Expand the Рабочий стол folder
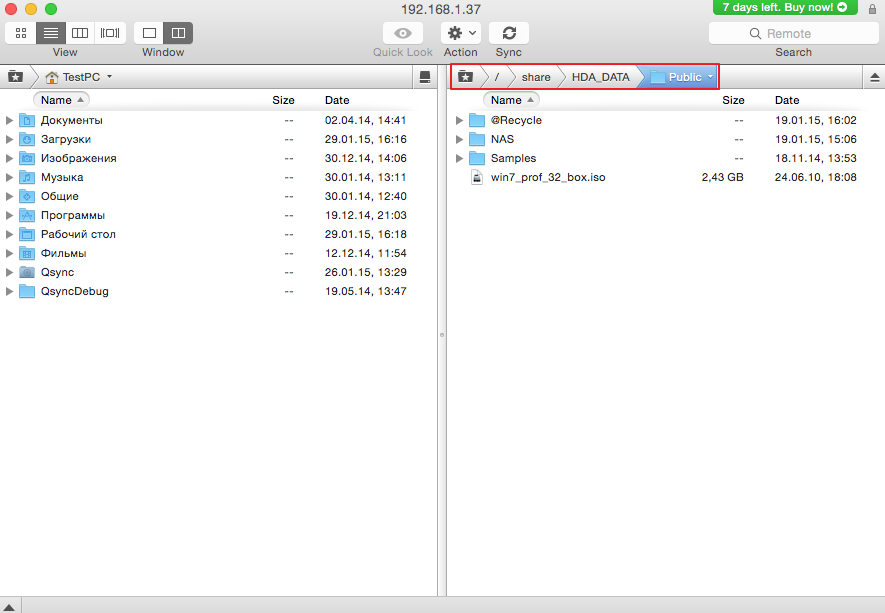The image size is (885, 613). click(9, 234)
